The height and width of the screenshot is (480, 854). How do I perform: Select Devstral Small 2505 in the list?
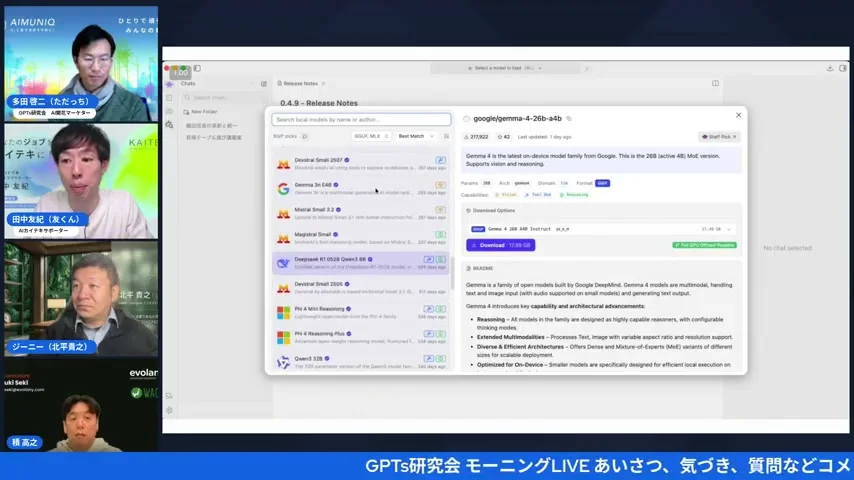(360, 288)
